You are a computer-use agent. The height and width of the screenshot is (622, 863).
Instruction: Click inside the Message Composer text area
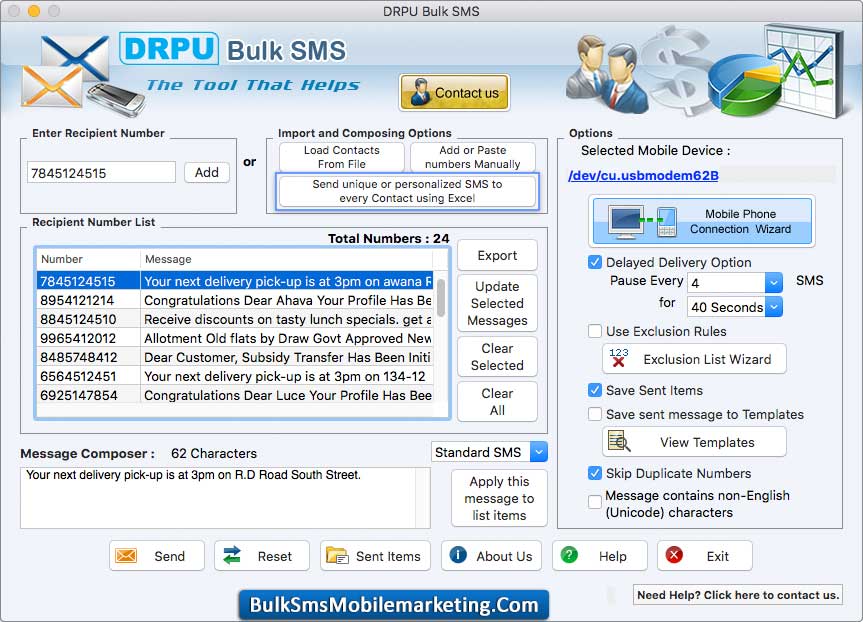click(225, 498)
